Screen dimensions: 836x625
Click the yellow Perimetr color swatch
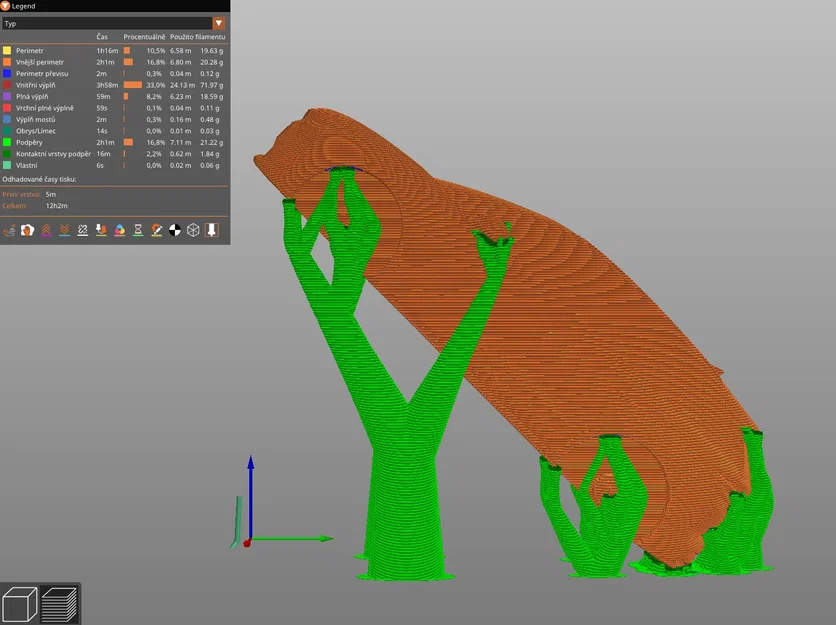(x=7, y=49)
